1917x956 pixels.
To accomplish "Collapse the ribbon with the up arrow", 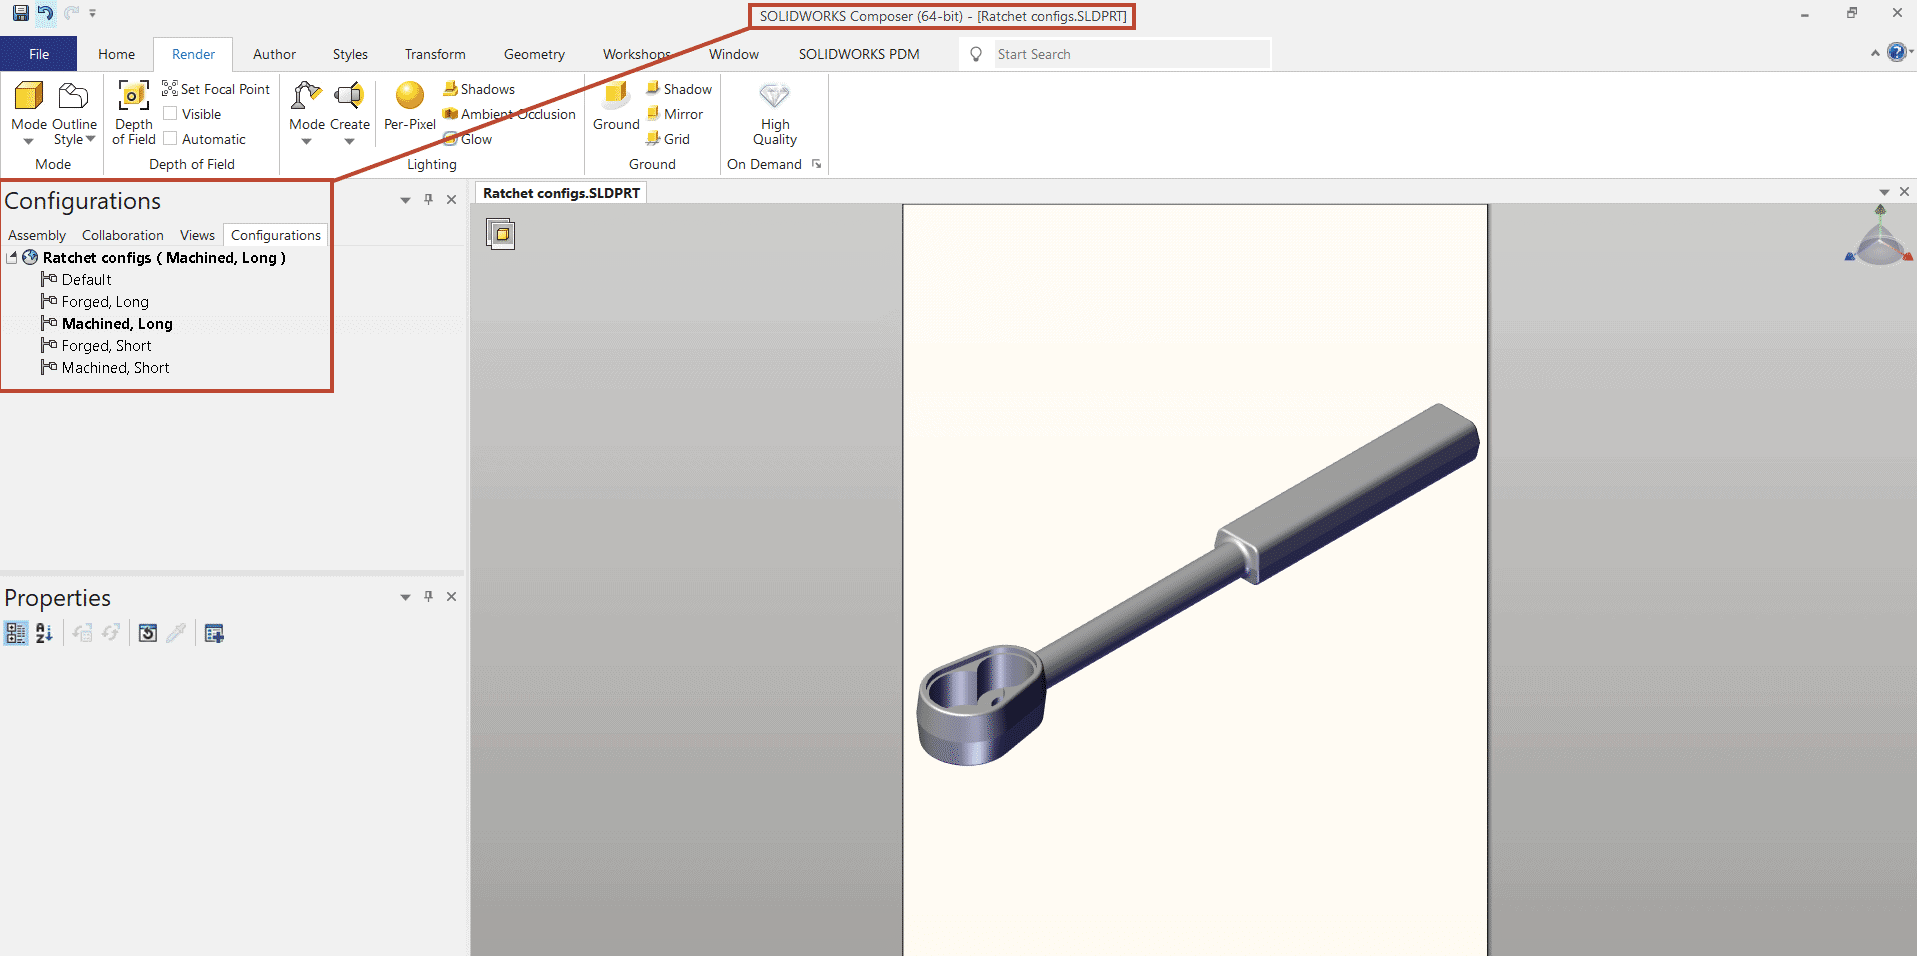I will coord(1875,53).
